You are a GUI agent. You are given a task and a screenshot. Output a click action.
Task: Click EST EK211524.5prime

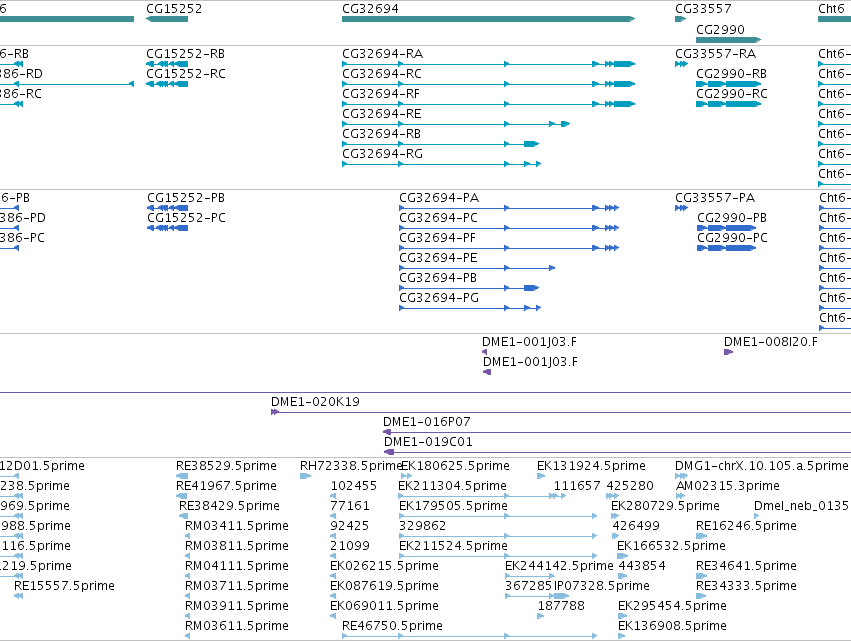click(x=453, y=547)
